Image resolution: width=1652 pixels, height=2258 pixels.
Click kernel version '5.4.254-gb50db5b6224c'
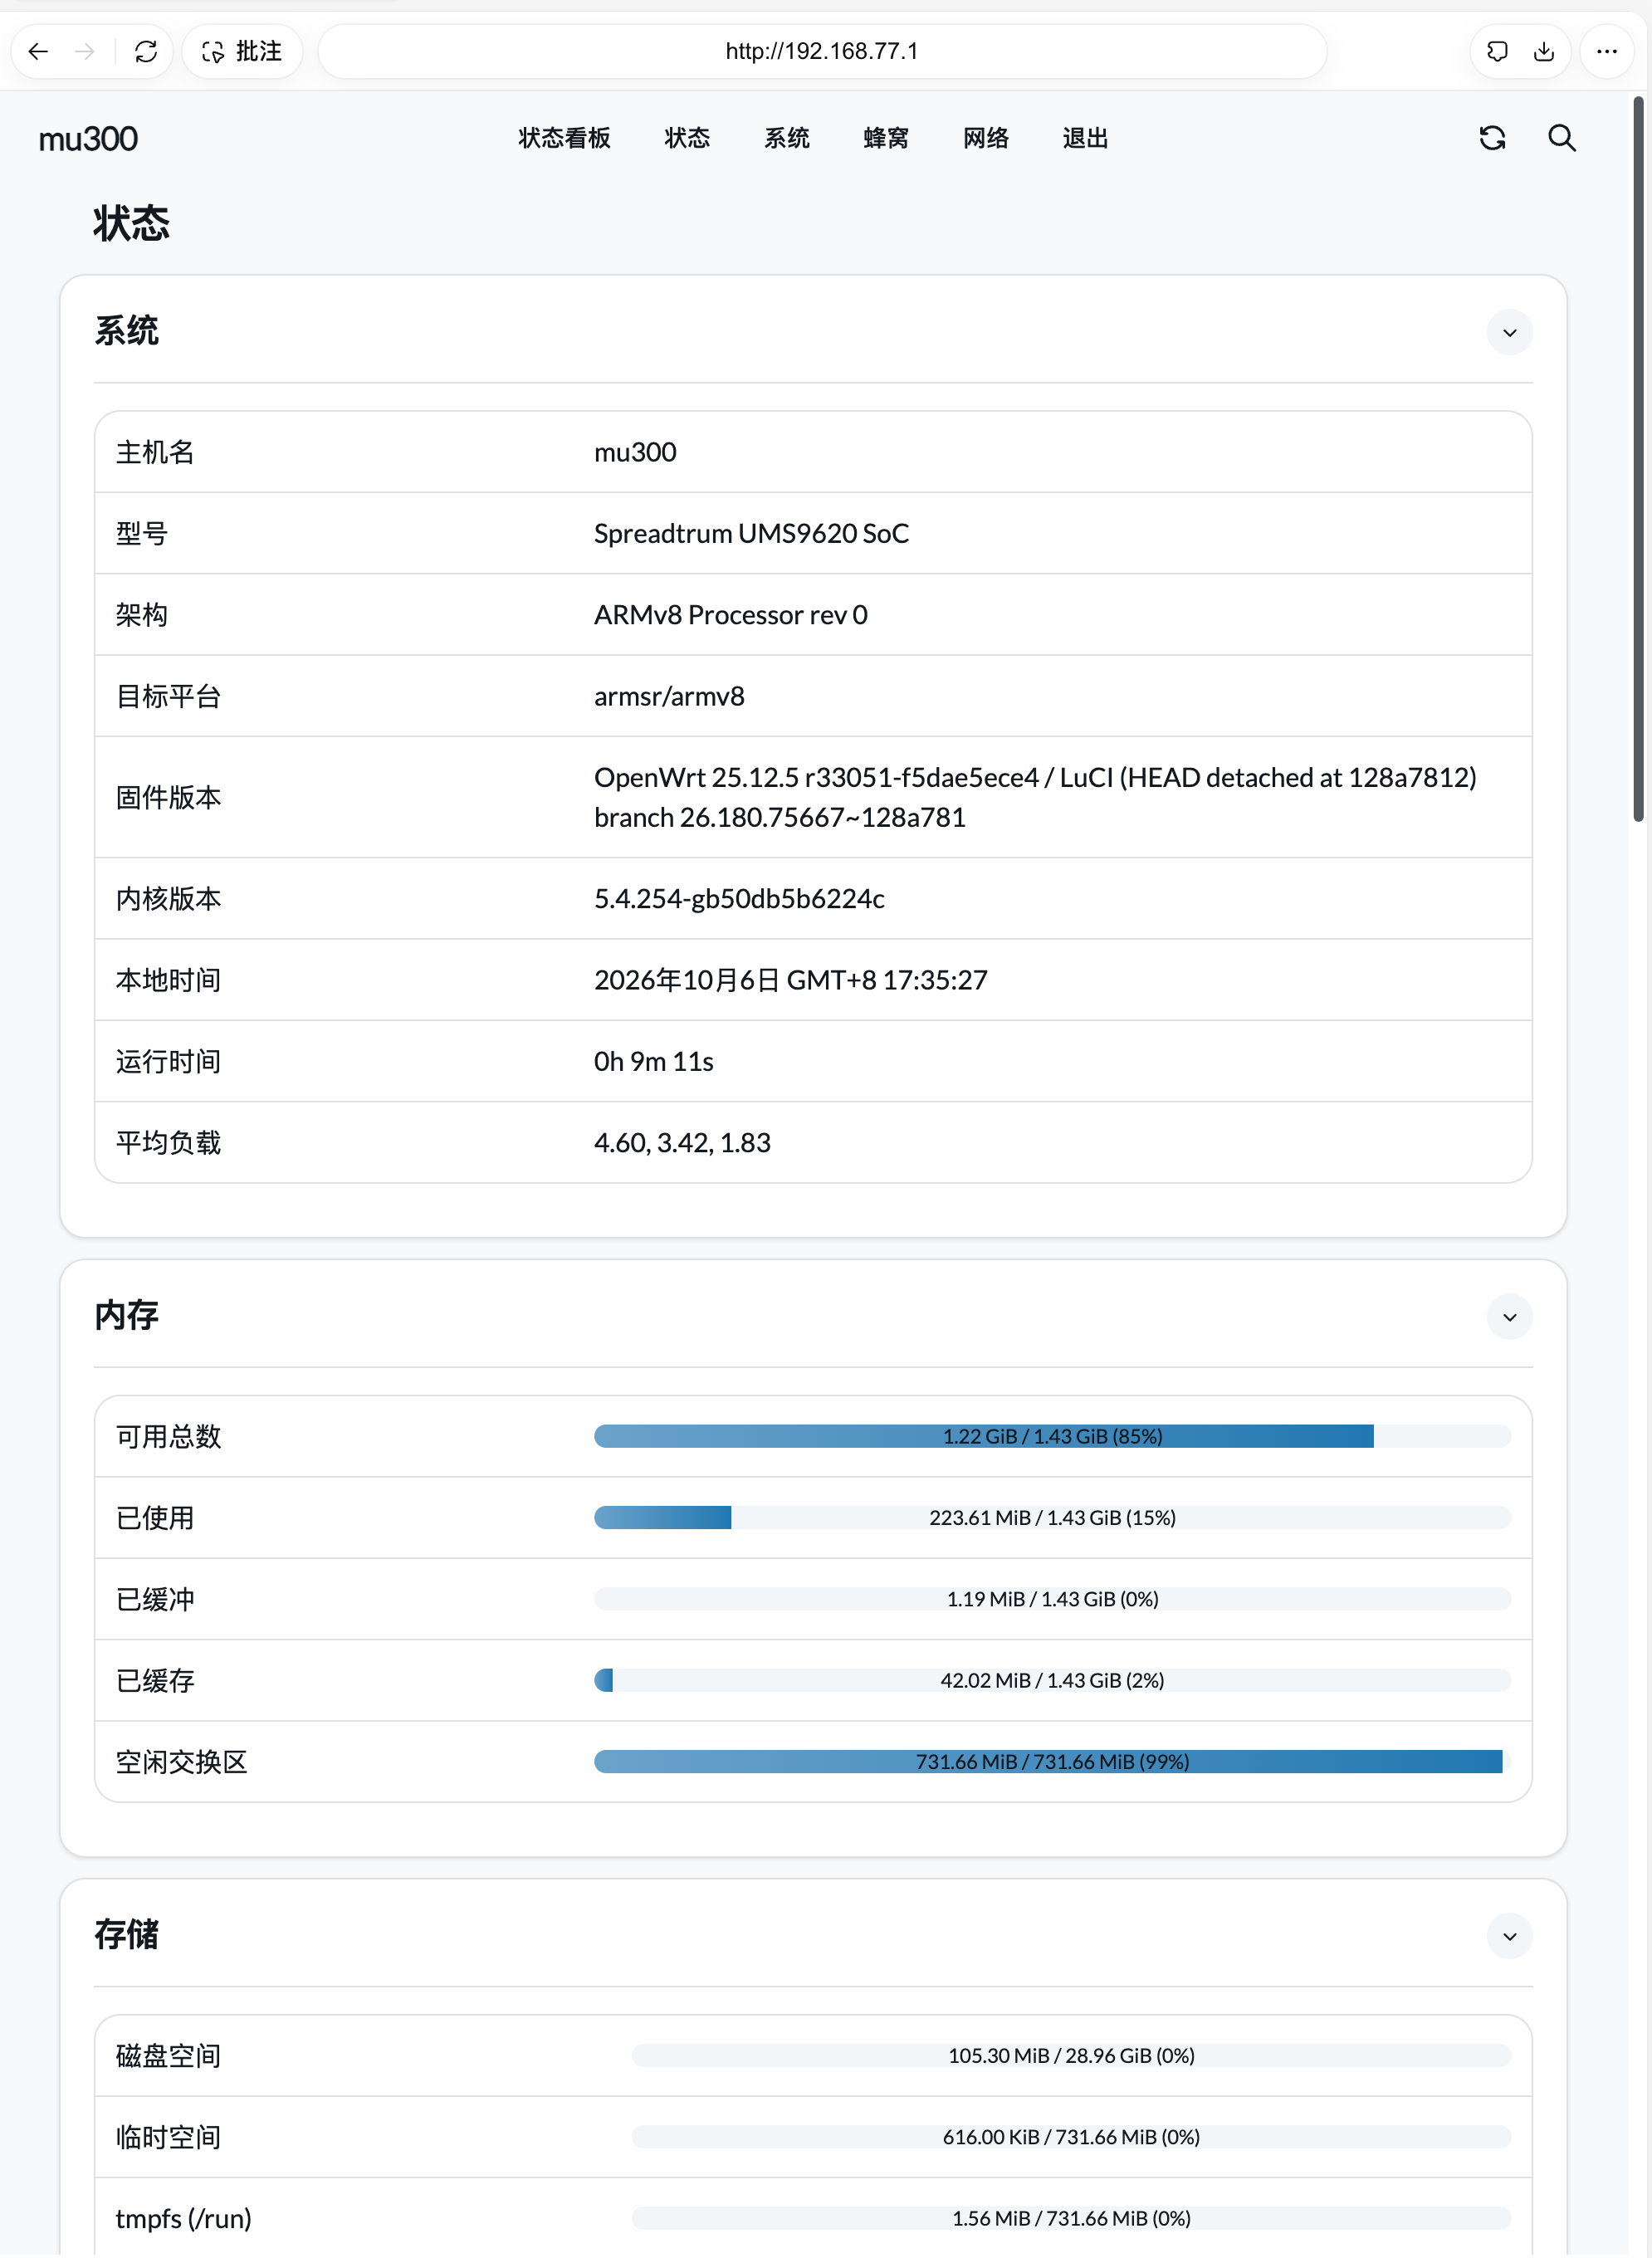pyautogui.click(x=739, y=899)
